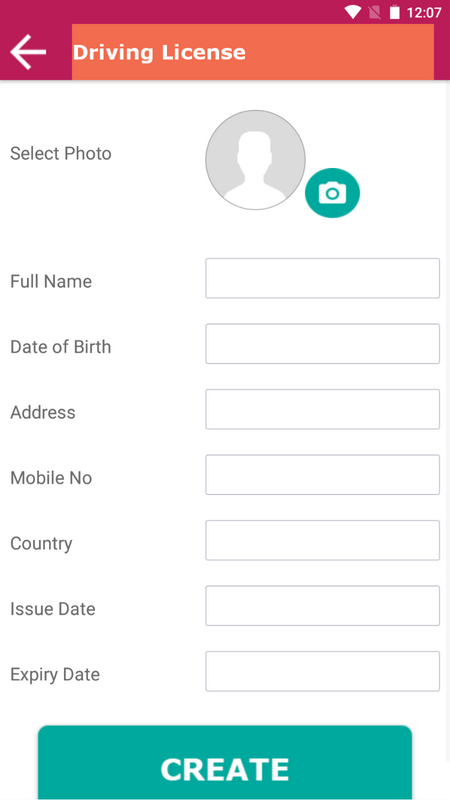The height and width of the screenshot is (800, 450).
Task: Open camera to select photo
Action: click(332, 193)
